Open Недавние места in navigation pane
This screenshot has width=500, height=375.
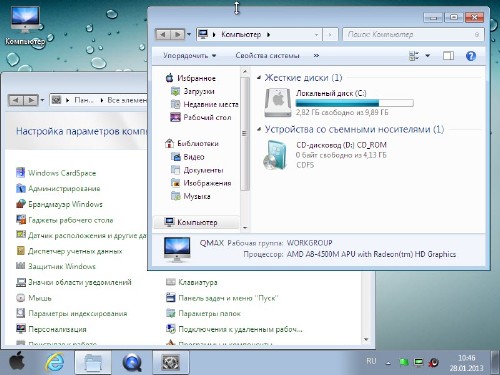(204, 104)
